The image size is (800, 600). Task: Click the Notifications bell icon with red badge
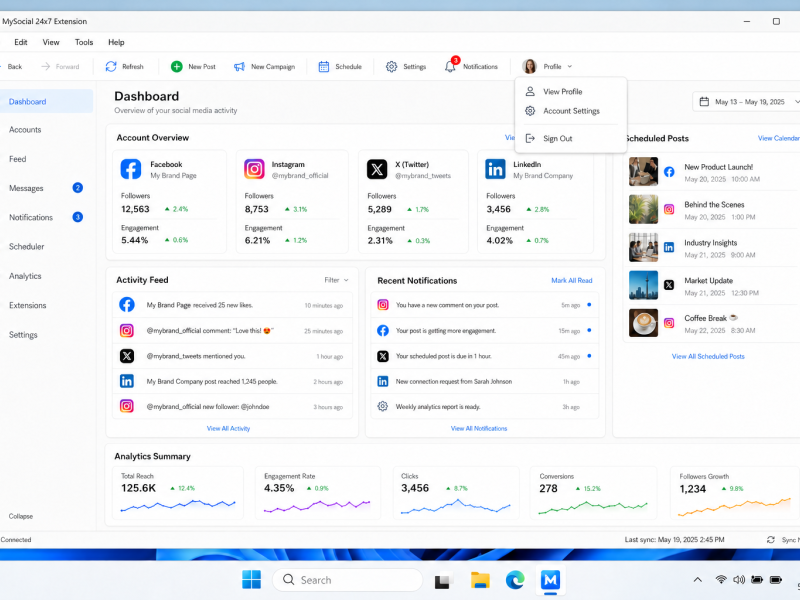[451, 65]
